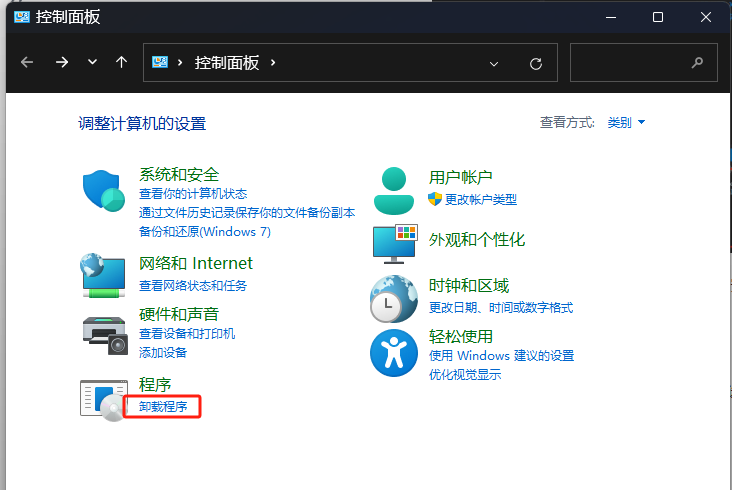The width and height of the screenshot is (732, 490).
Task: Open 查看你的计算机状态 link
Action: click(193, 194)
